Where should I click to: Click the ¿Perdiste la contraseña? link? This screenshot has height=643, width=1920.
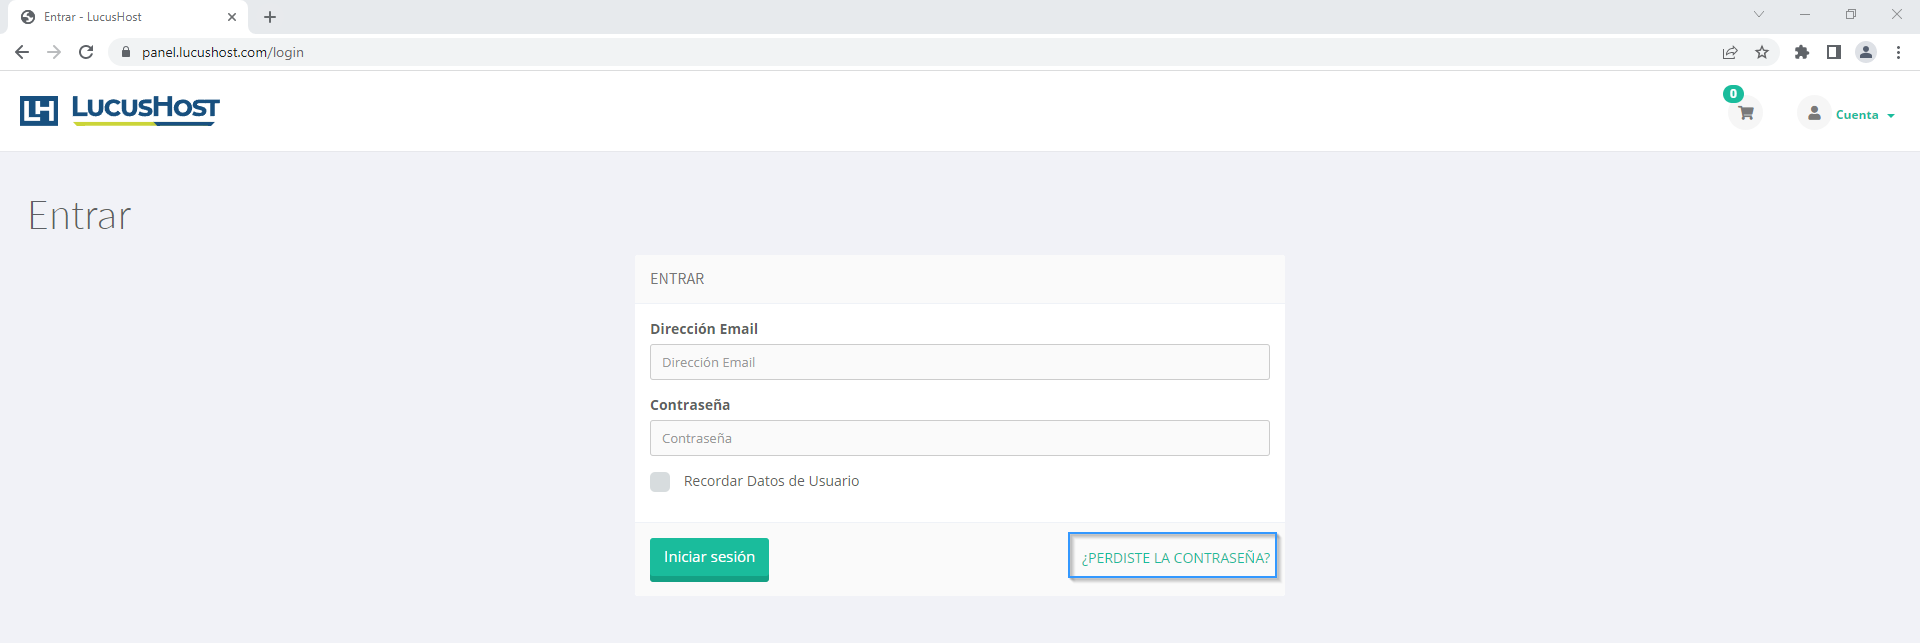[x=1175, y=558]
